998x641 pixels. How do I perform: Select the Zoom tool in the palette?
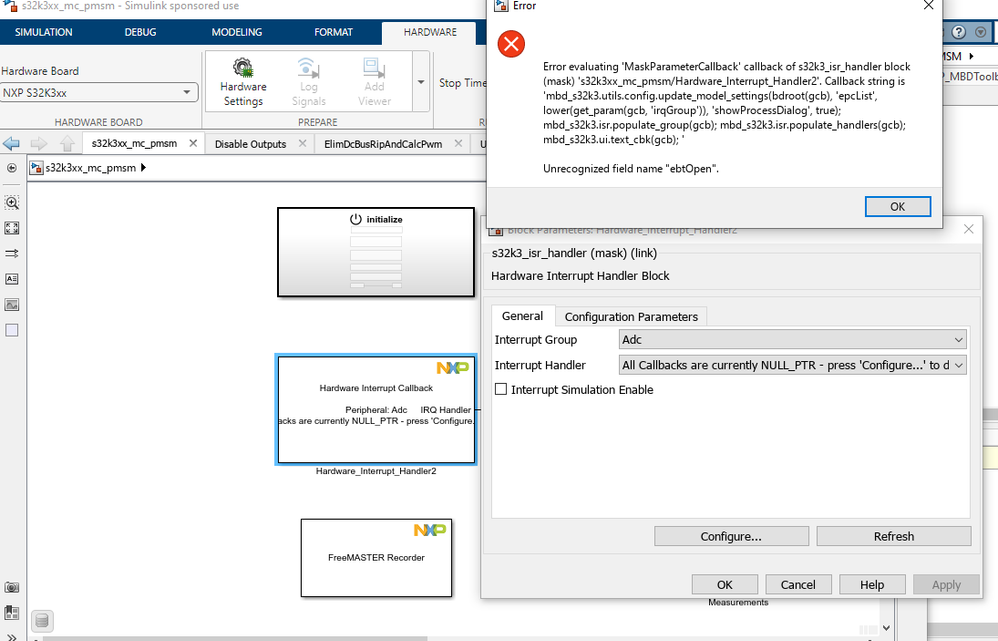pyautogui.click(x=11, y=202)
